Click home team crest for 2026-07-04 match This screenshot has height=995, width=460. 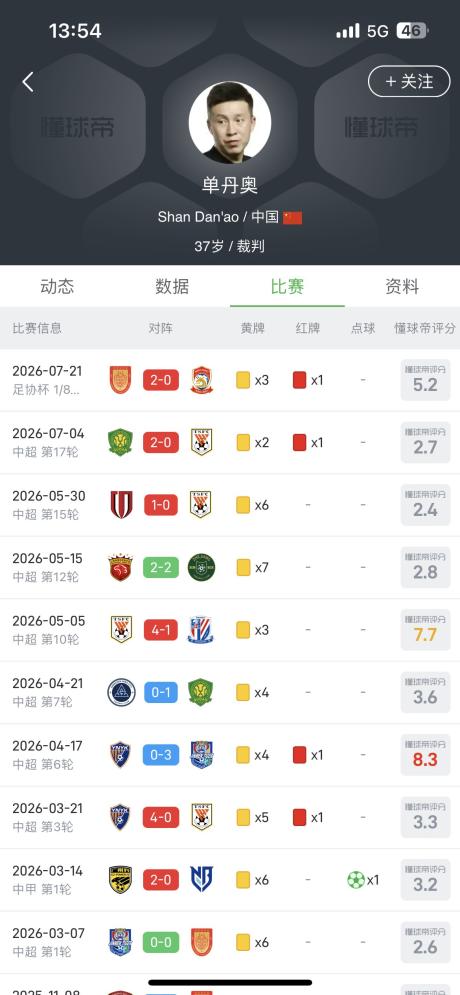click(x=121, y=442)
